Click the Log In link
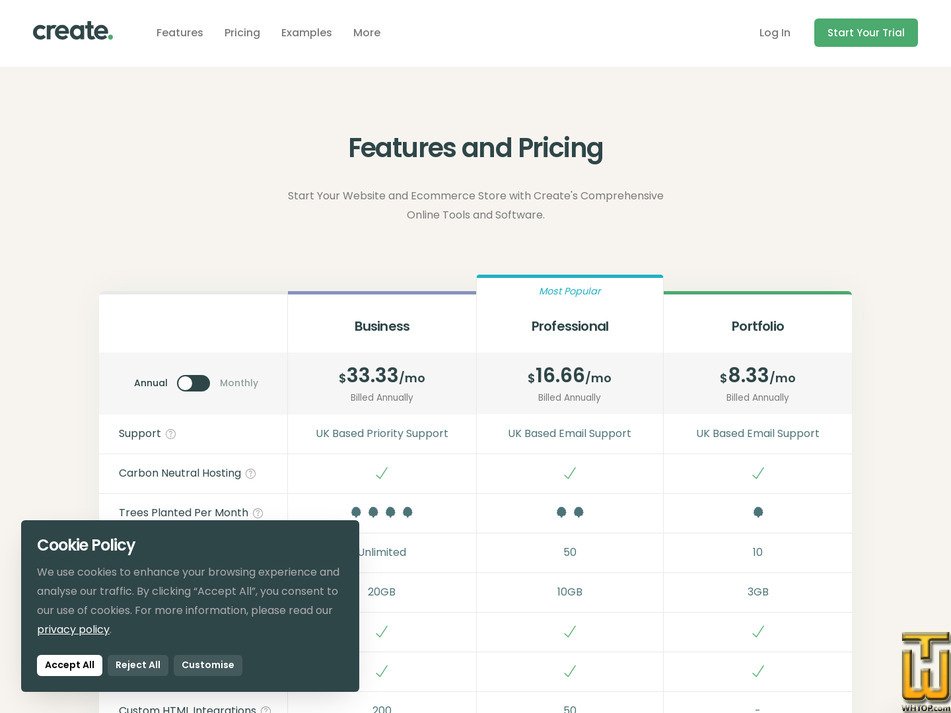Viewport: 951px width, 713px height. (x=775, y=33)
